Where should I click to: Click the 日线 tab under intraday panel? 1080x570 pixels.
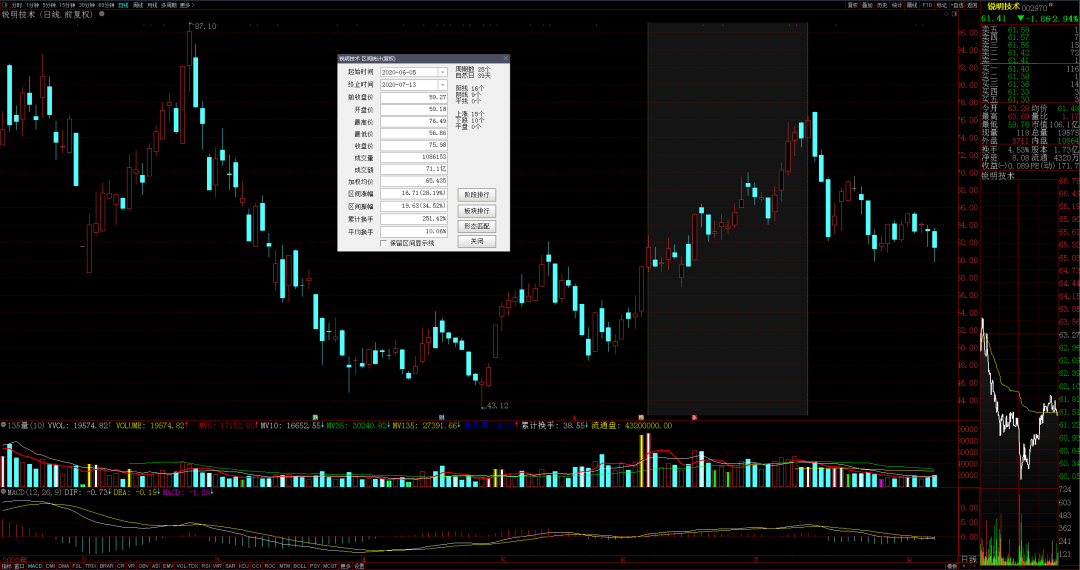(x=968, y=560)
